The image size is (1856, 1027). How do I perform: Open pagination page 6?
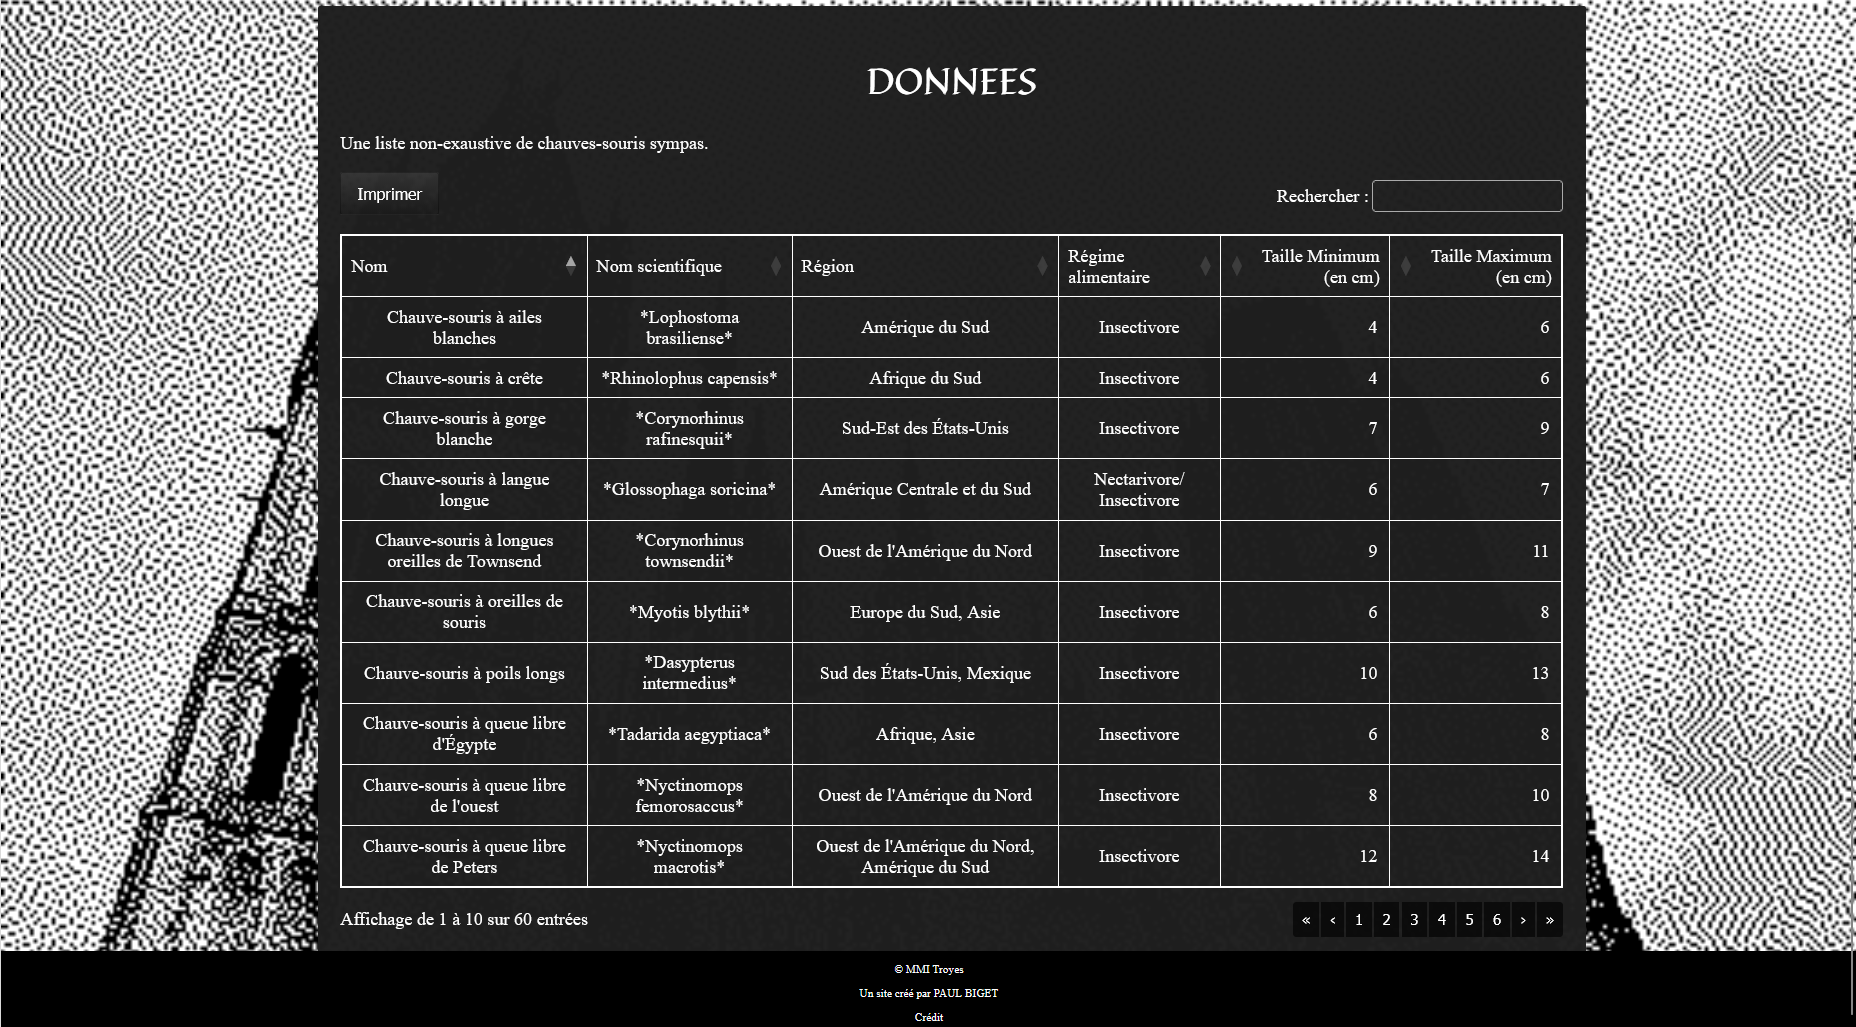[x=1497, y=920]
